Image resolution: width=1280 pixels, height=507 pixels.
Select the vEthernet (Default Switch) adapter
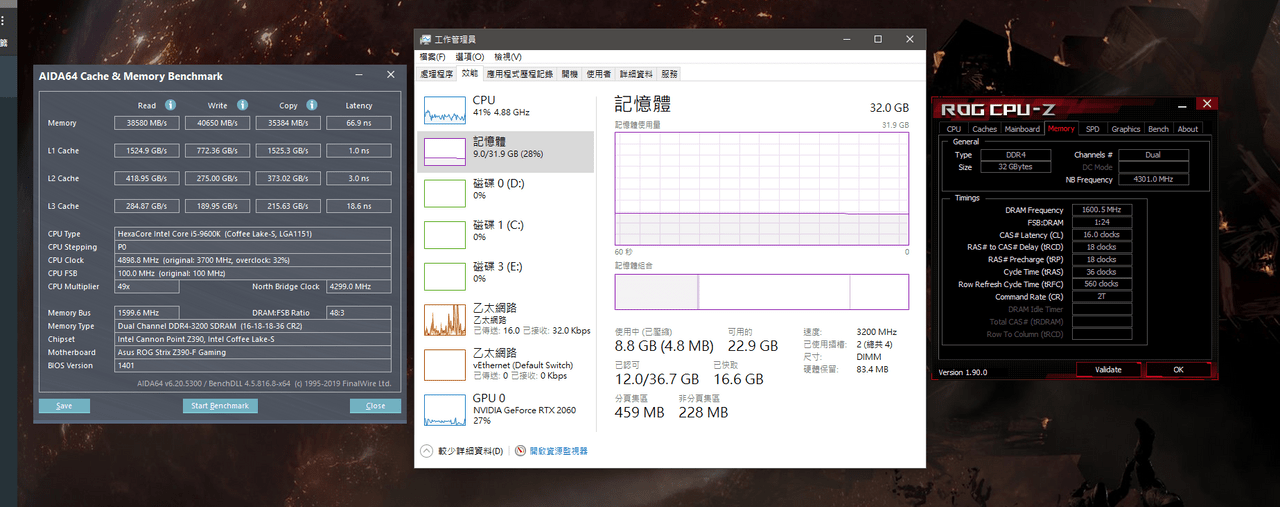pyautogui.click(x=506, y=364)
